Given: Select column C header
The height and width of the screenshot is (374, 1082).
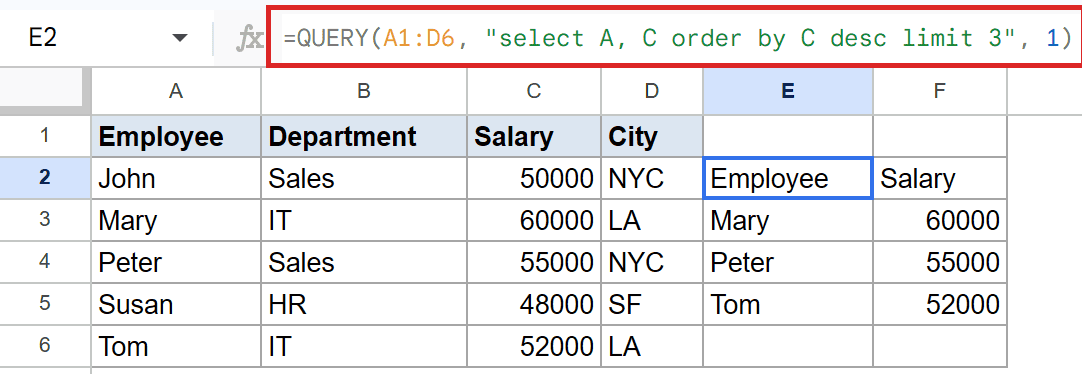Looking at the screenshot, I should pos(533,91).
